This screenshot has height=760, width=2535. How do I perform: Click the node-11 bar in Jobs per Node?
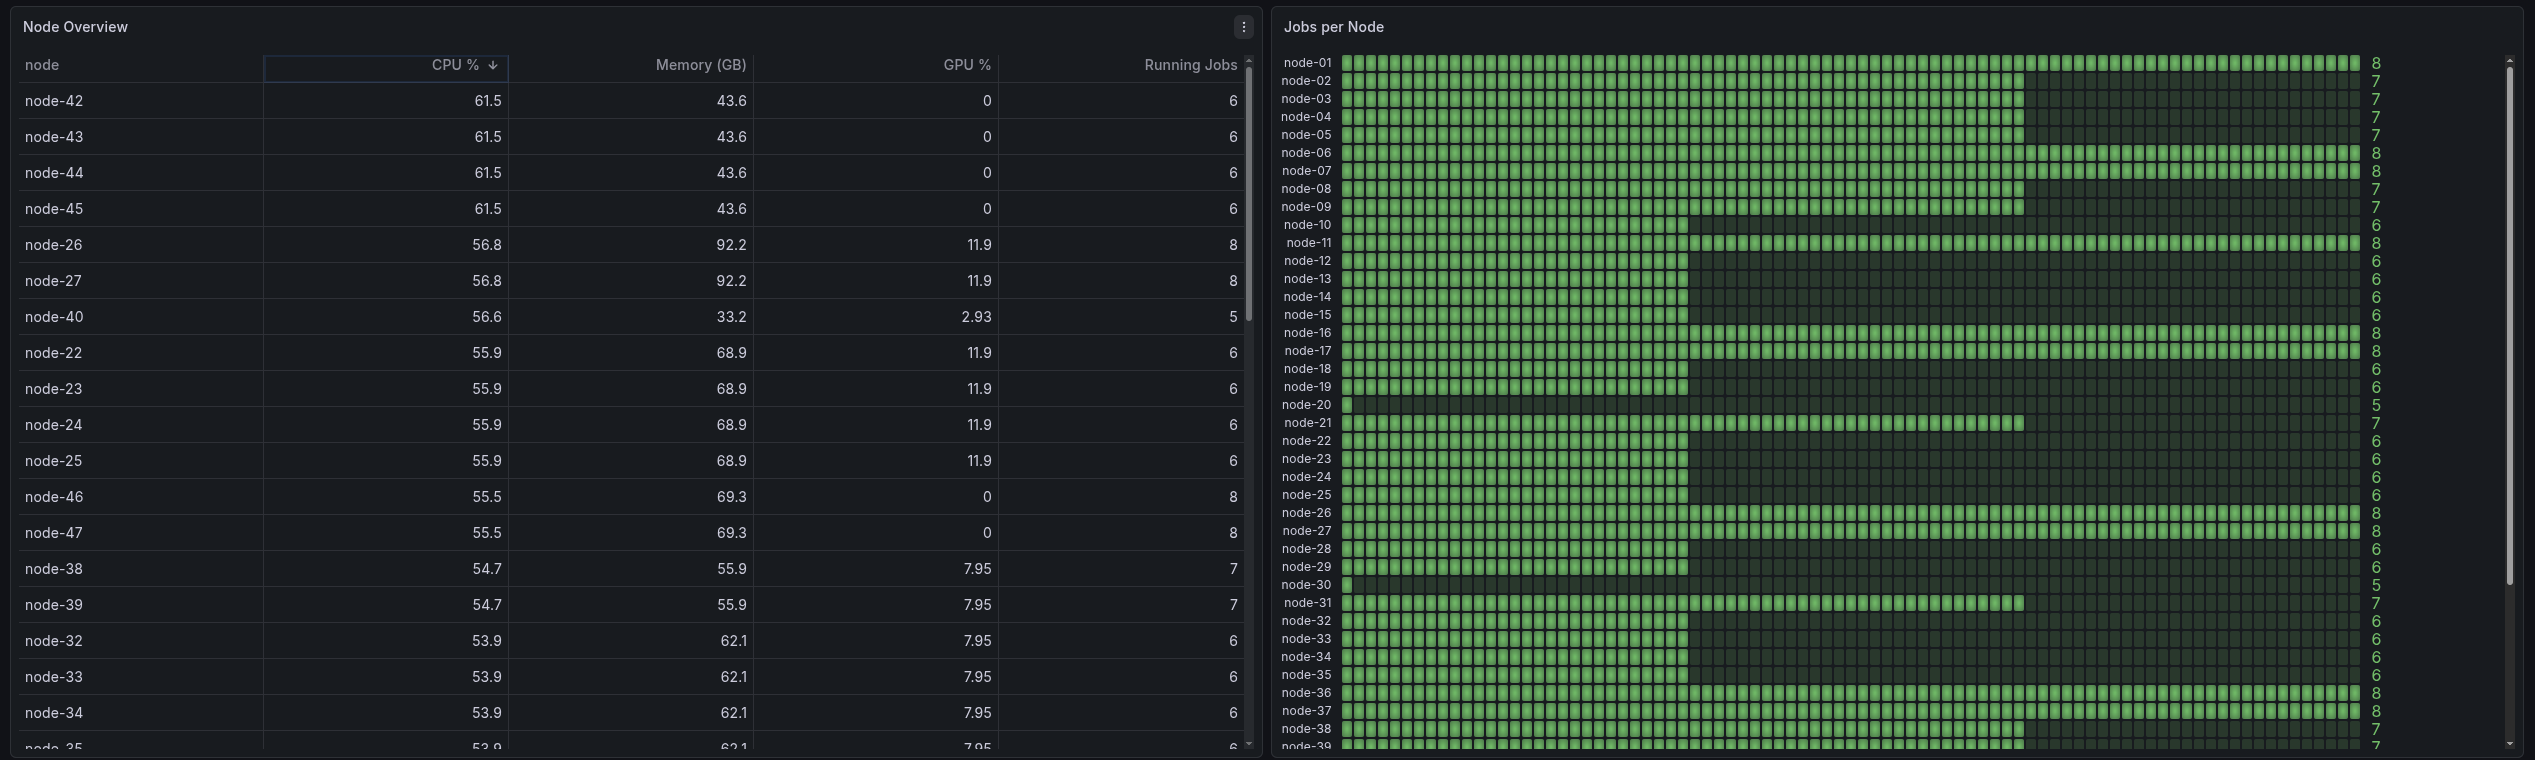1851,243
